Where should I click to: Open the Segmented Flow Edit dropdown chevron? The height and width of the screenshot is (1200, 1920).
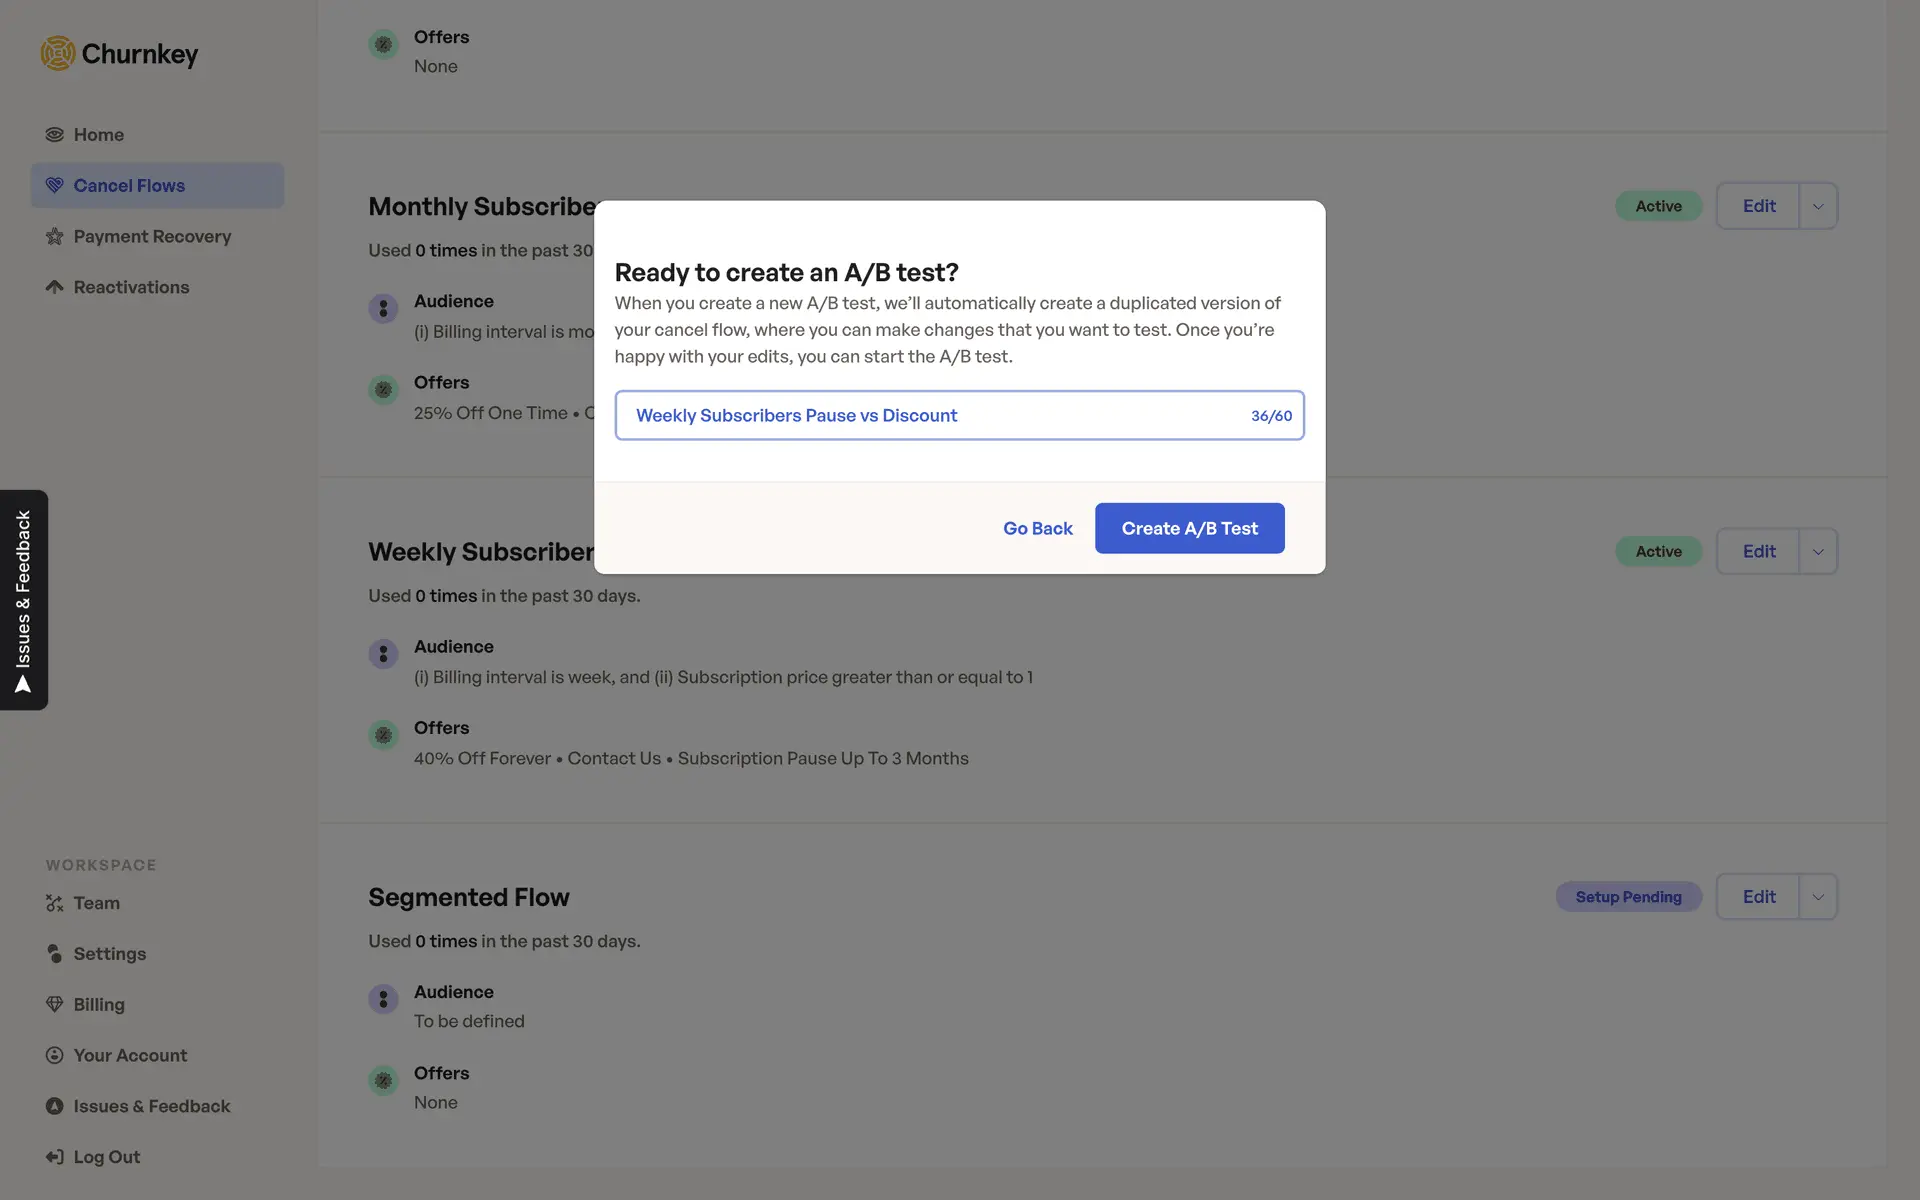coord(1818,897)
